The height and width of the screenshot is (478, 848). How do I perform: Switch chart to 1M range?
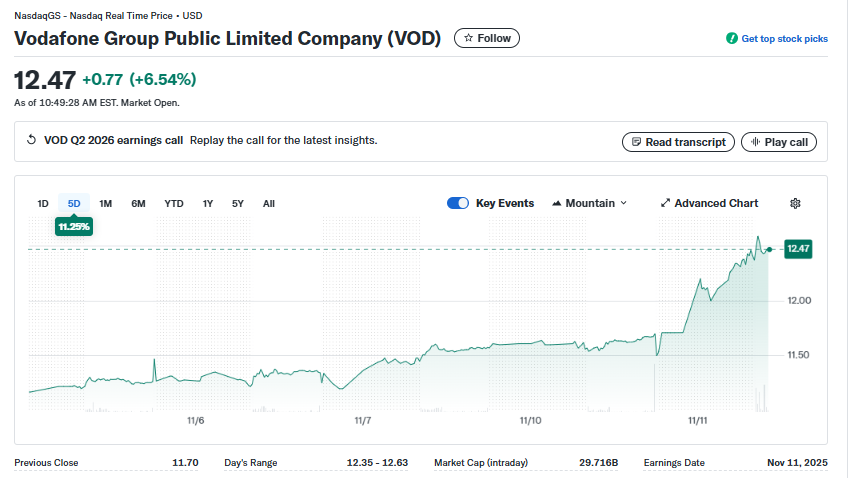[x=106, y=203]
